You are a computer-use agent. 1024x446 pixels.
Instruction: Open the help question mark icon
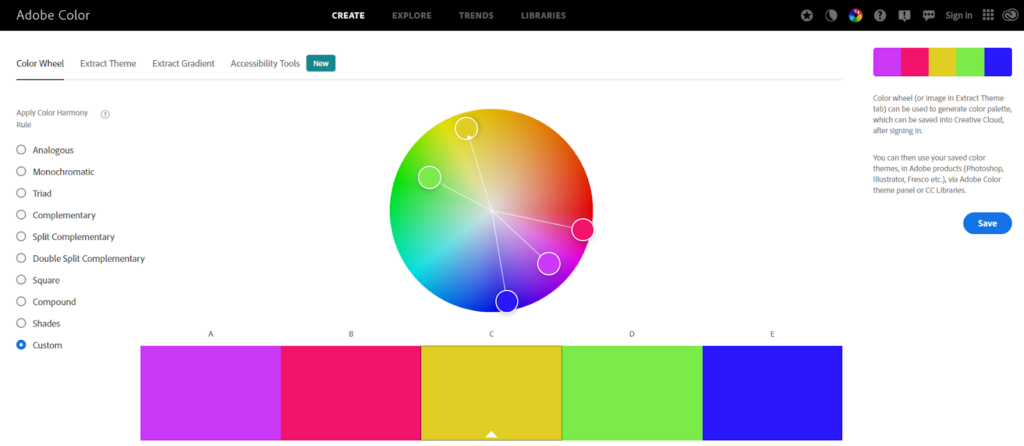[880, 16]
